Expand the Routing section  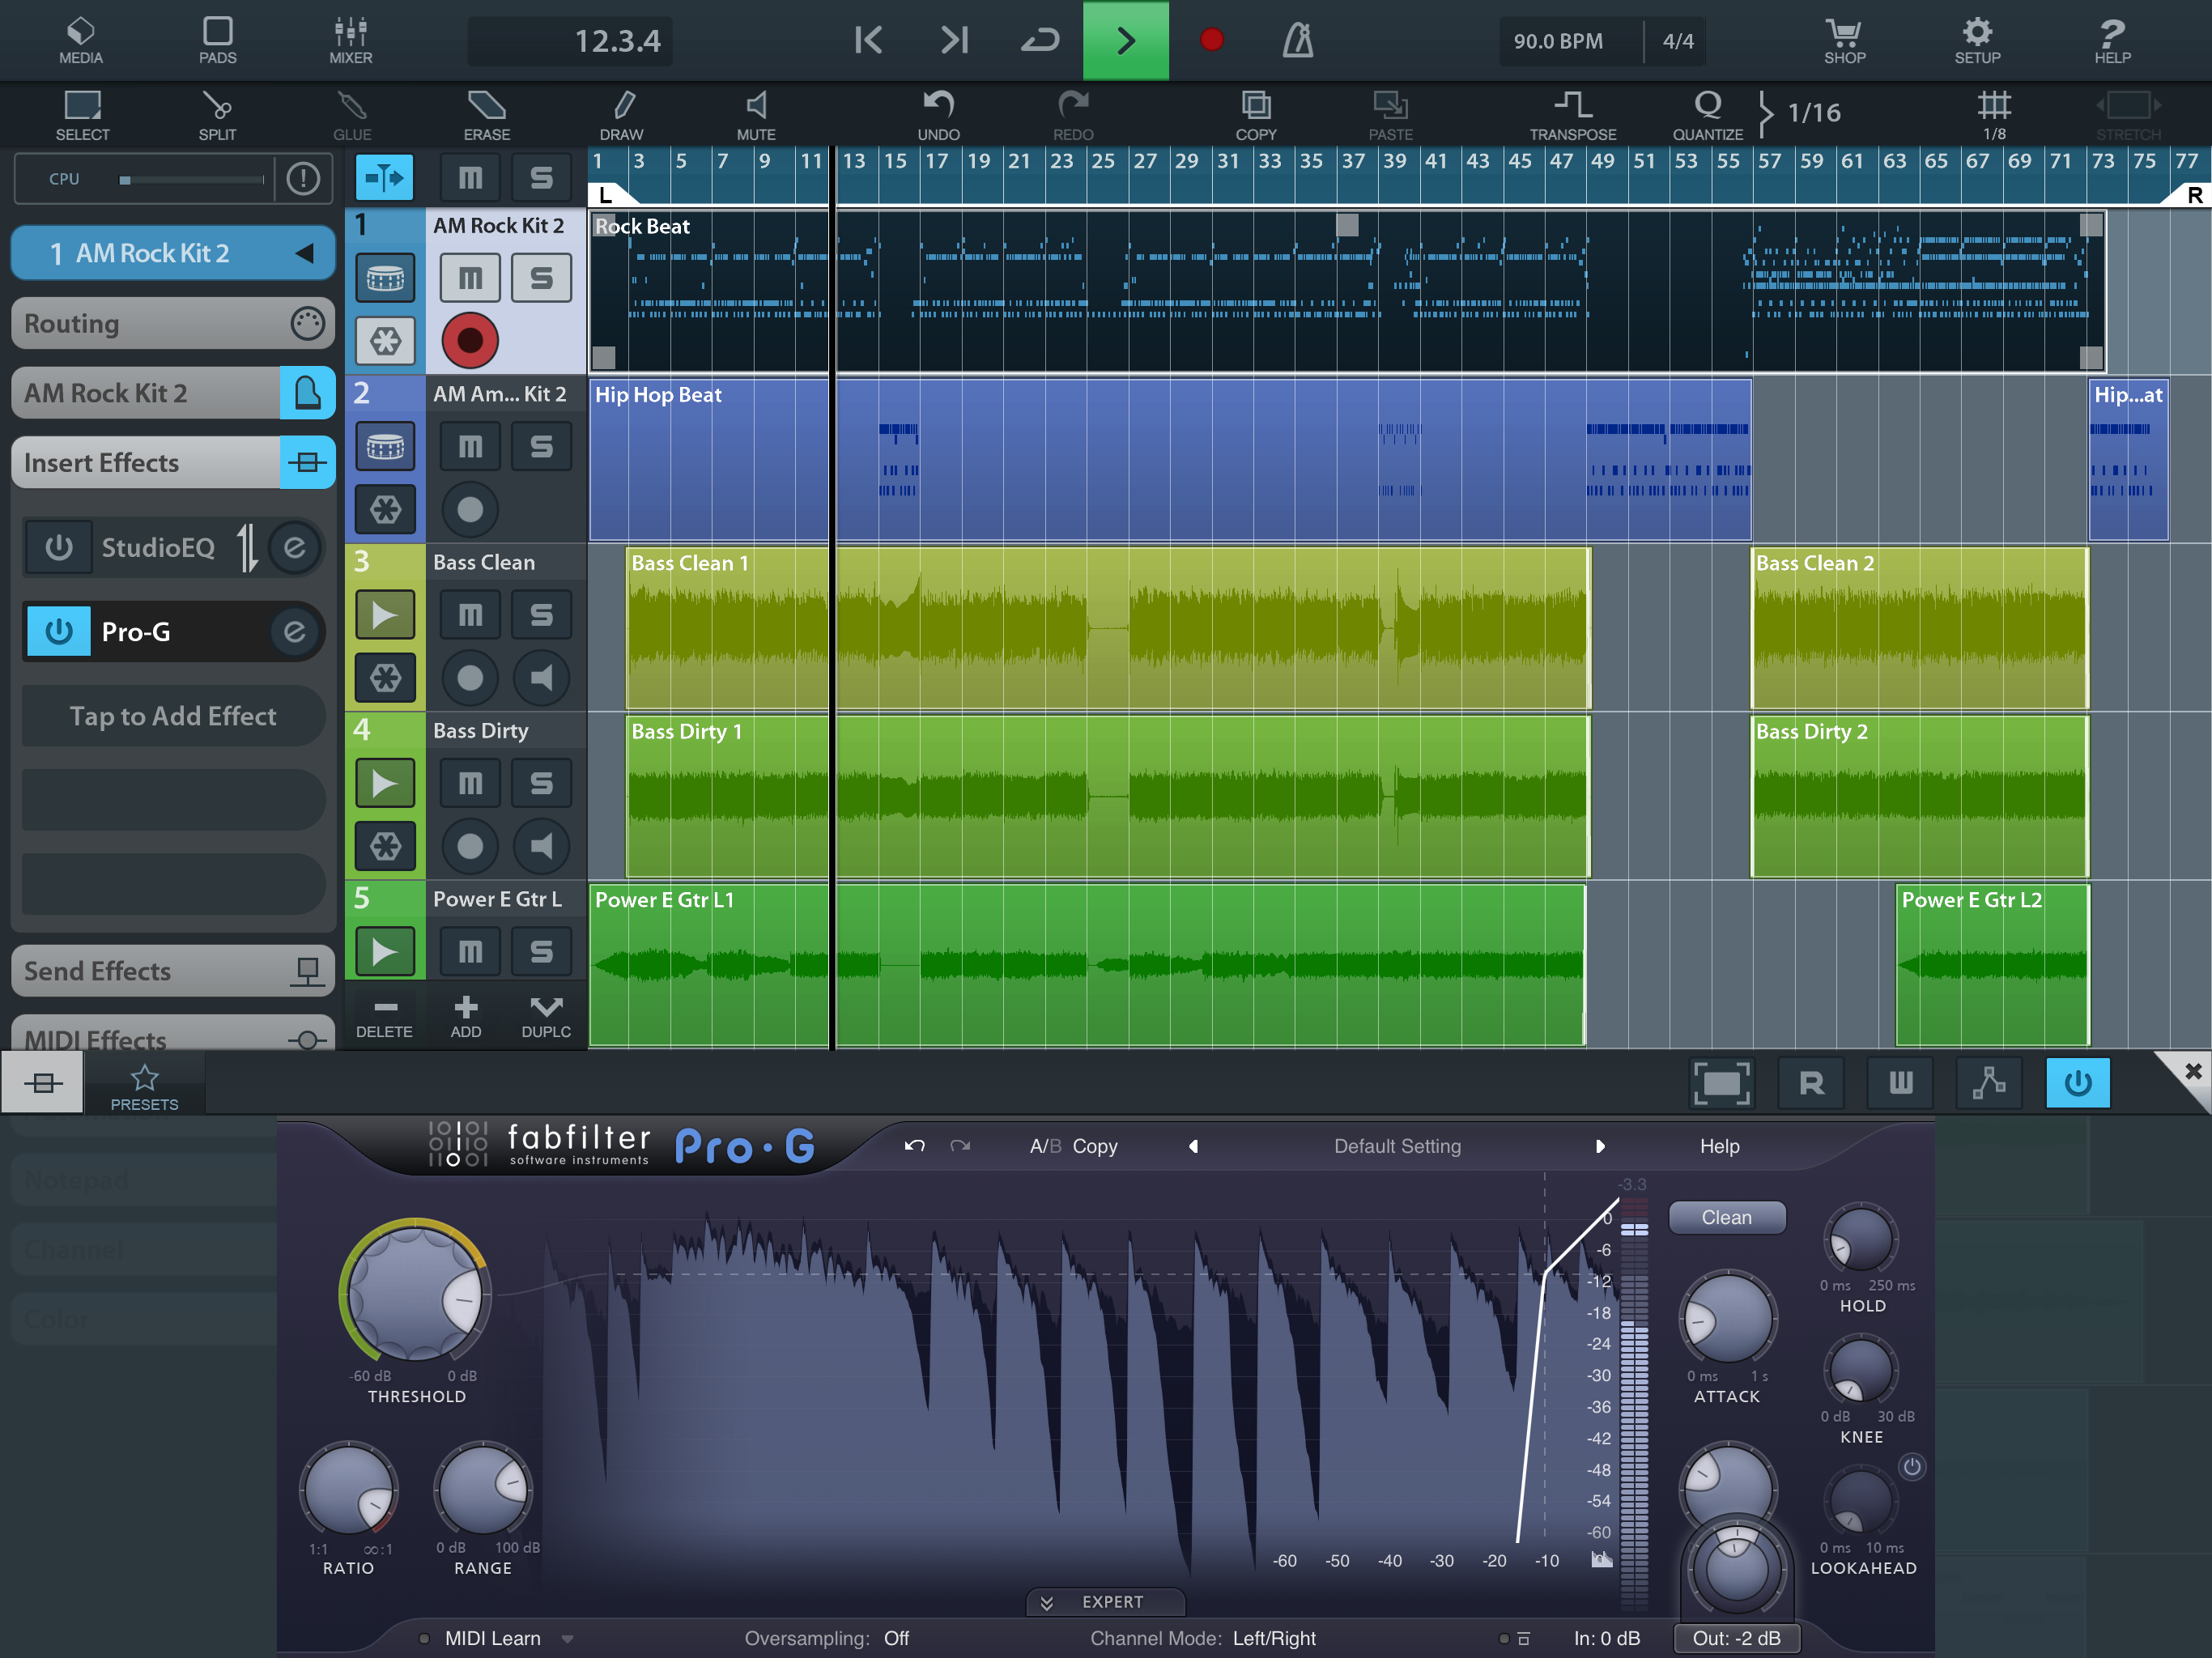coord(172,323)
